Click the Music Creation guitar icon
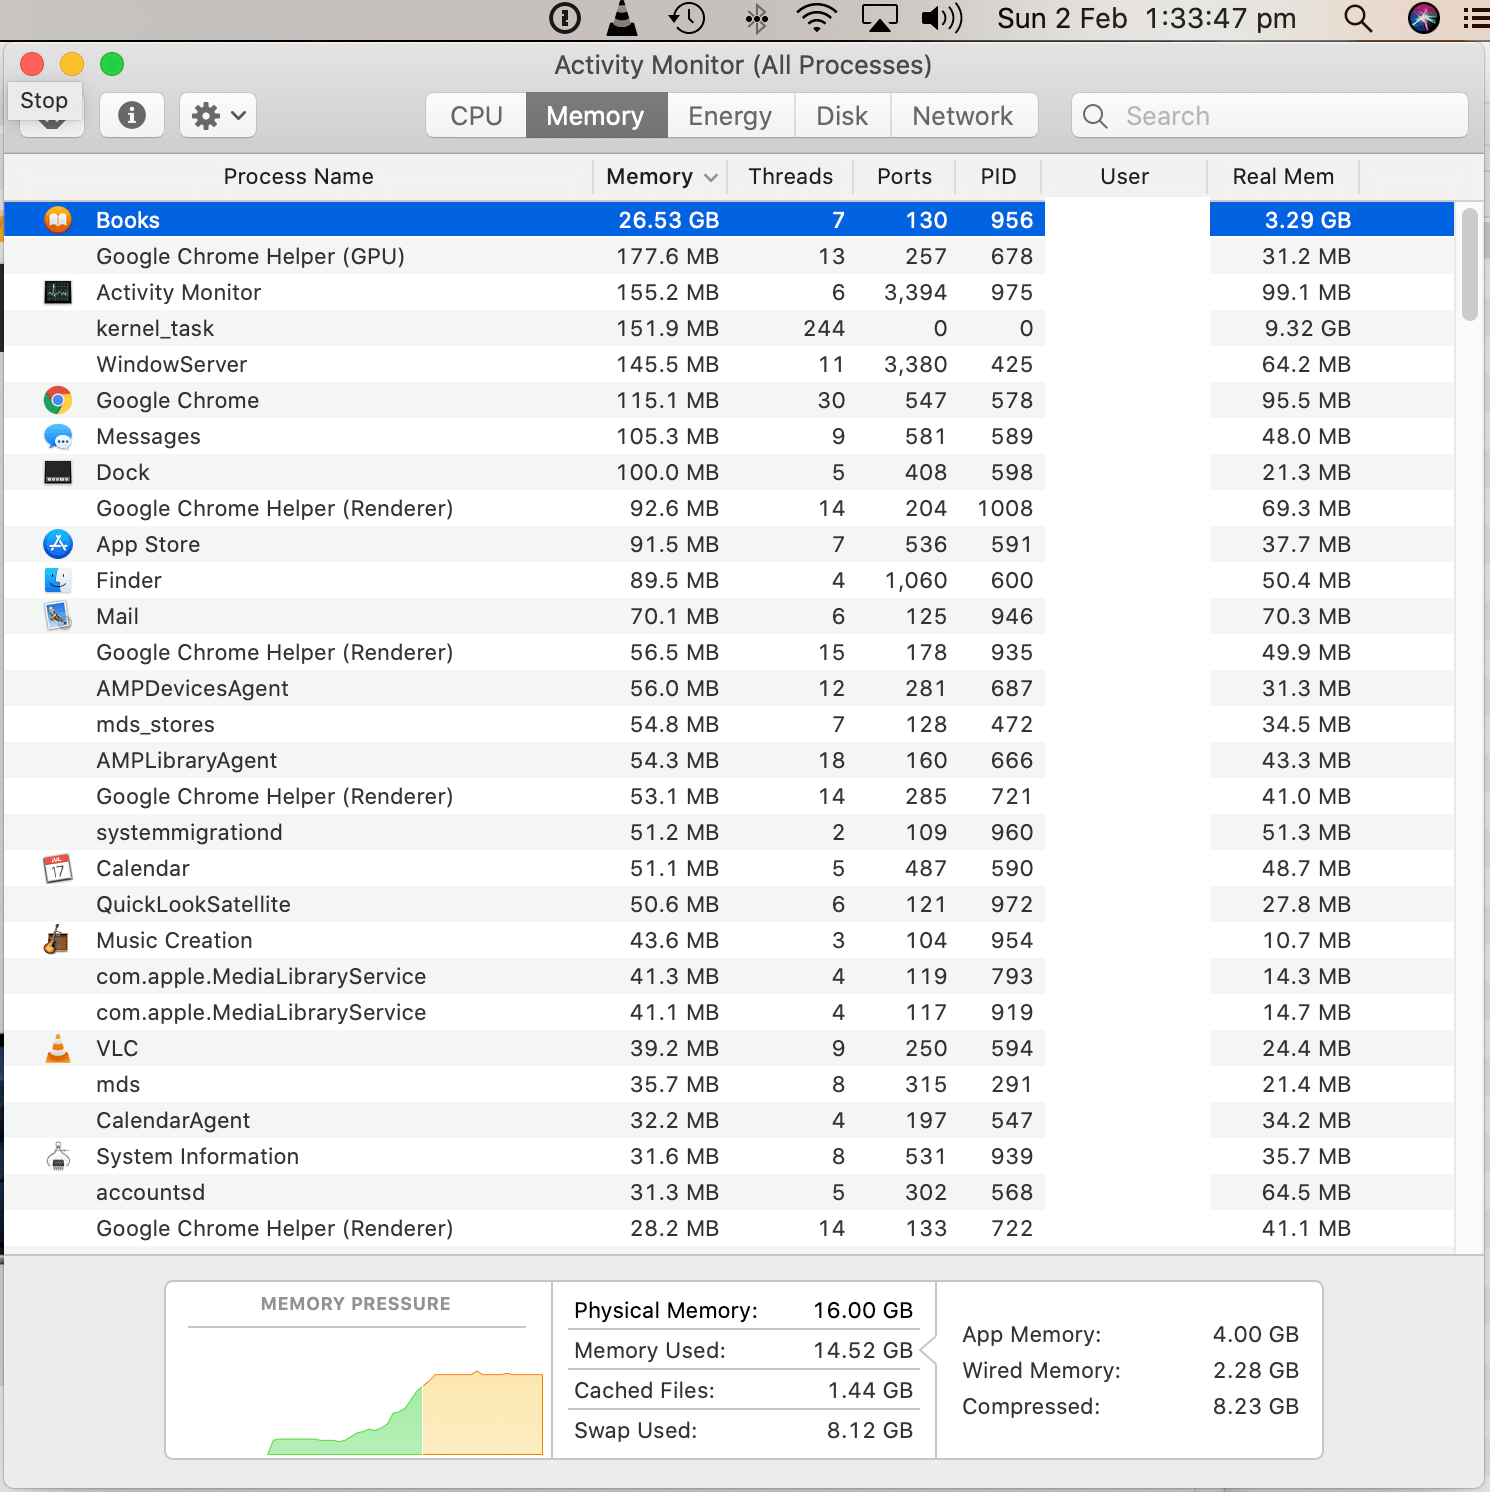 [x=58, y=940]
